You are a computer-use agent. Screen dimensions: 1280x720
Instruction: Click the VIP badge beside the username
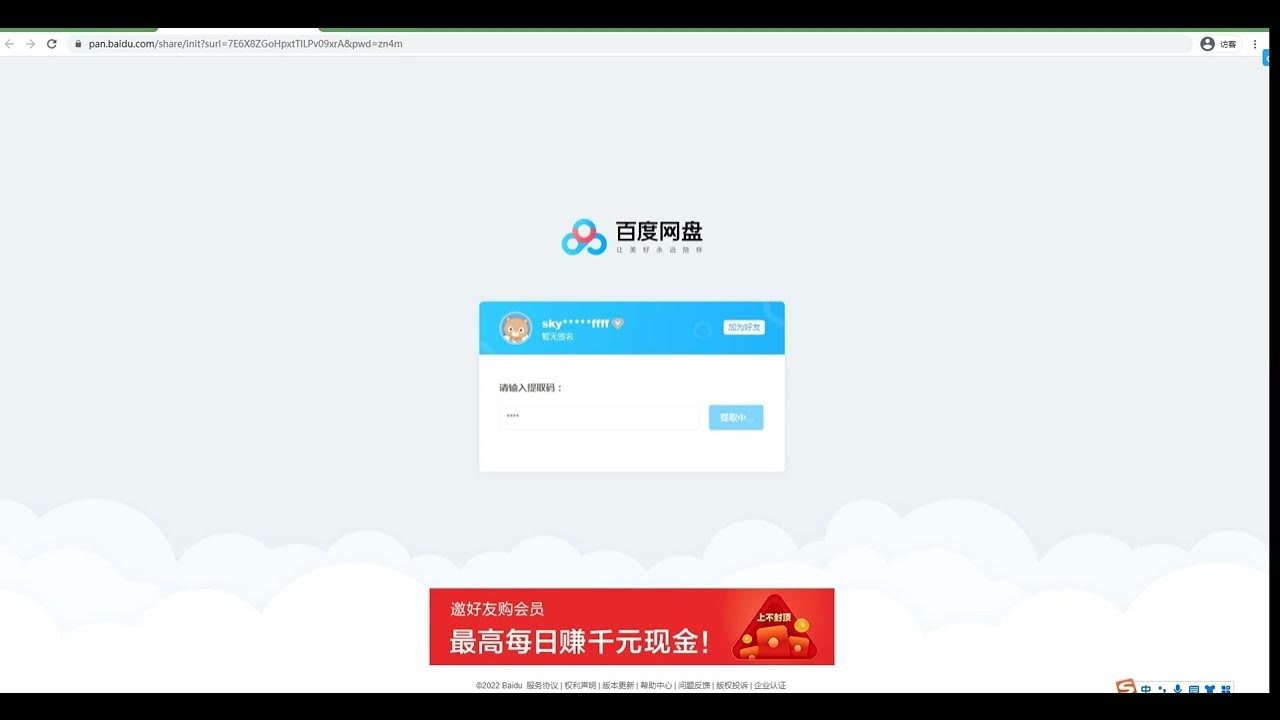click(618, 324)
